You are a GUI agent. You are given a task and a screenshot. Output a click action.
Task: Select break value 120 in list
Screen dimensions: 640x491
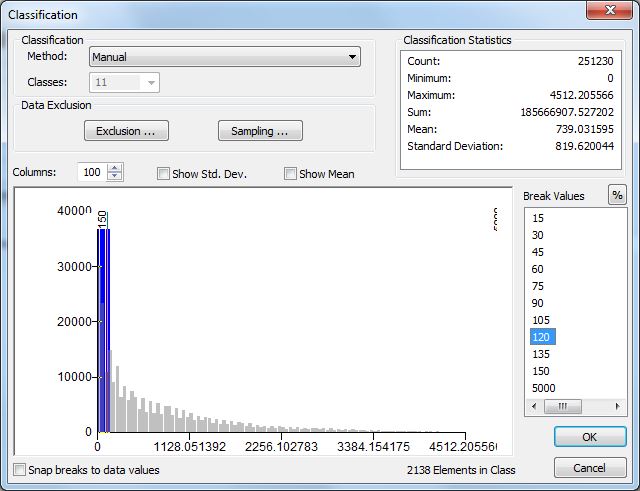[539, 338]
